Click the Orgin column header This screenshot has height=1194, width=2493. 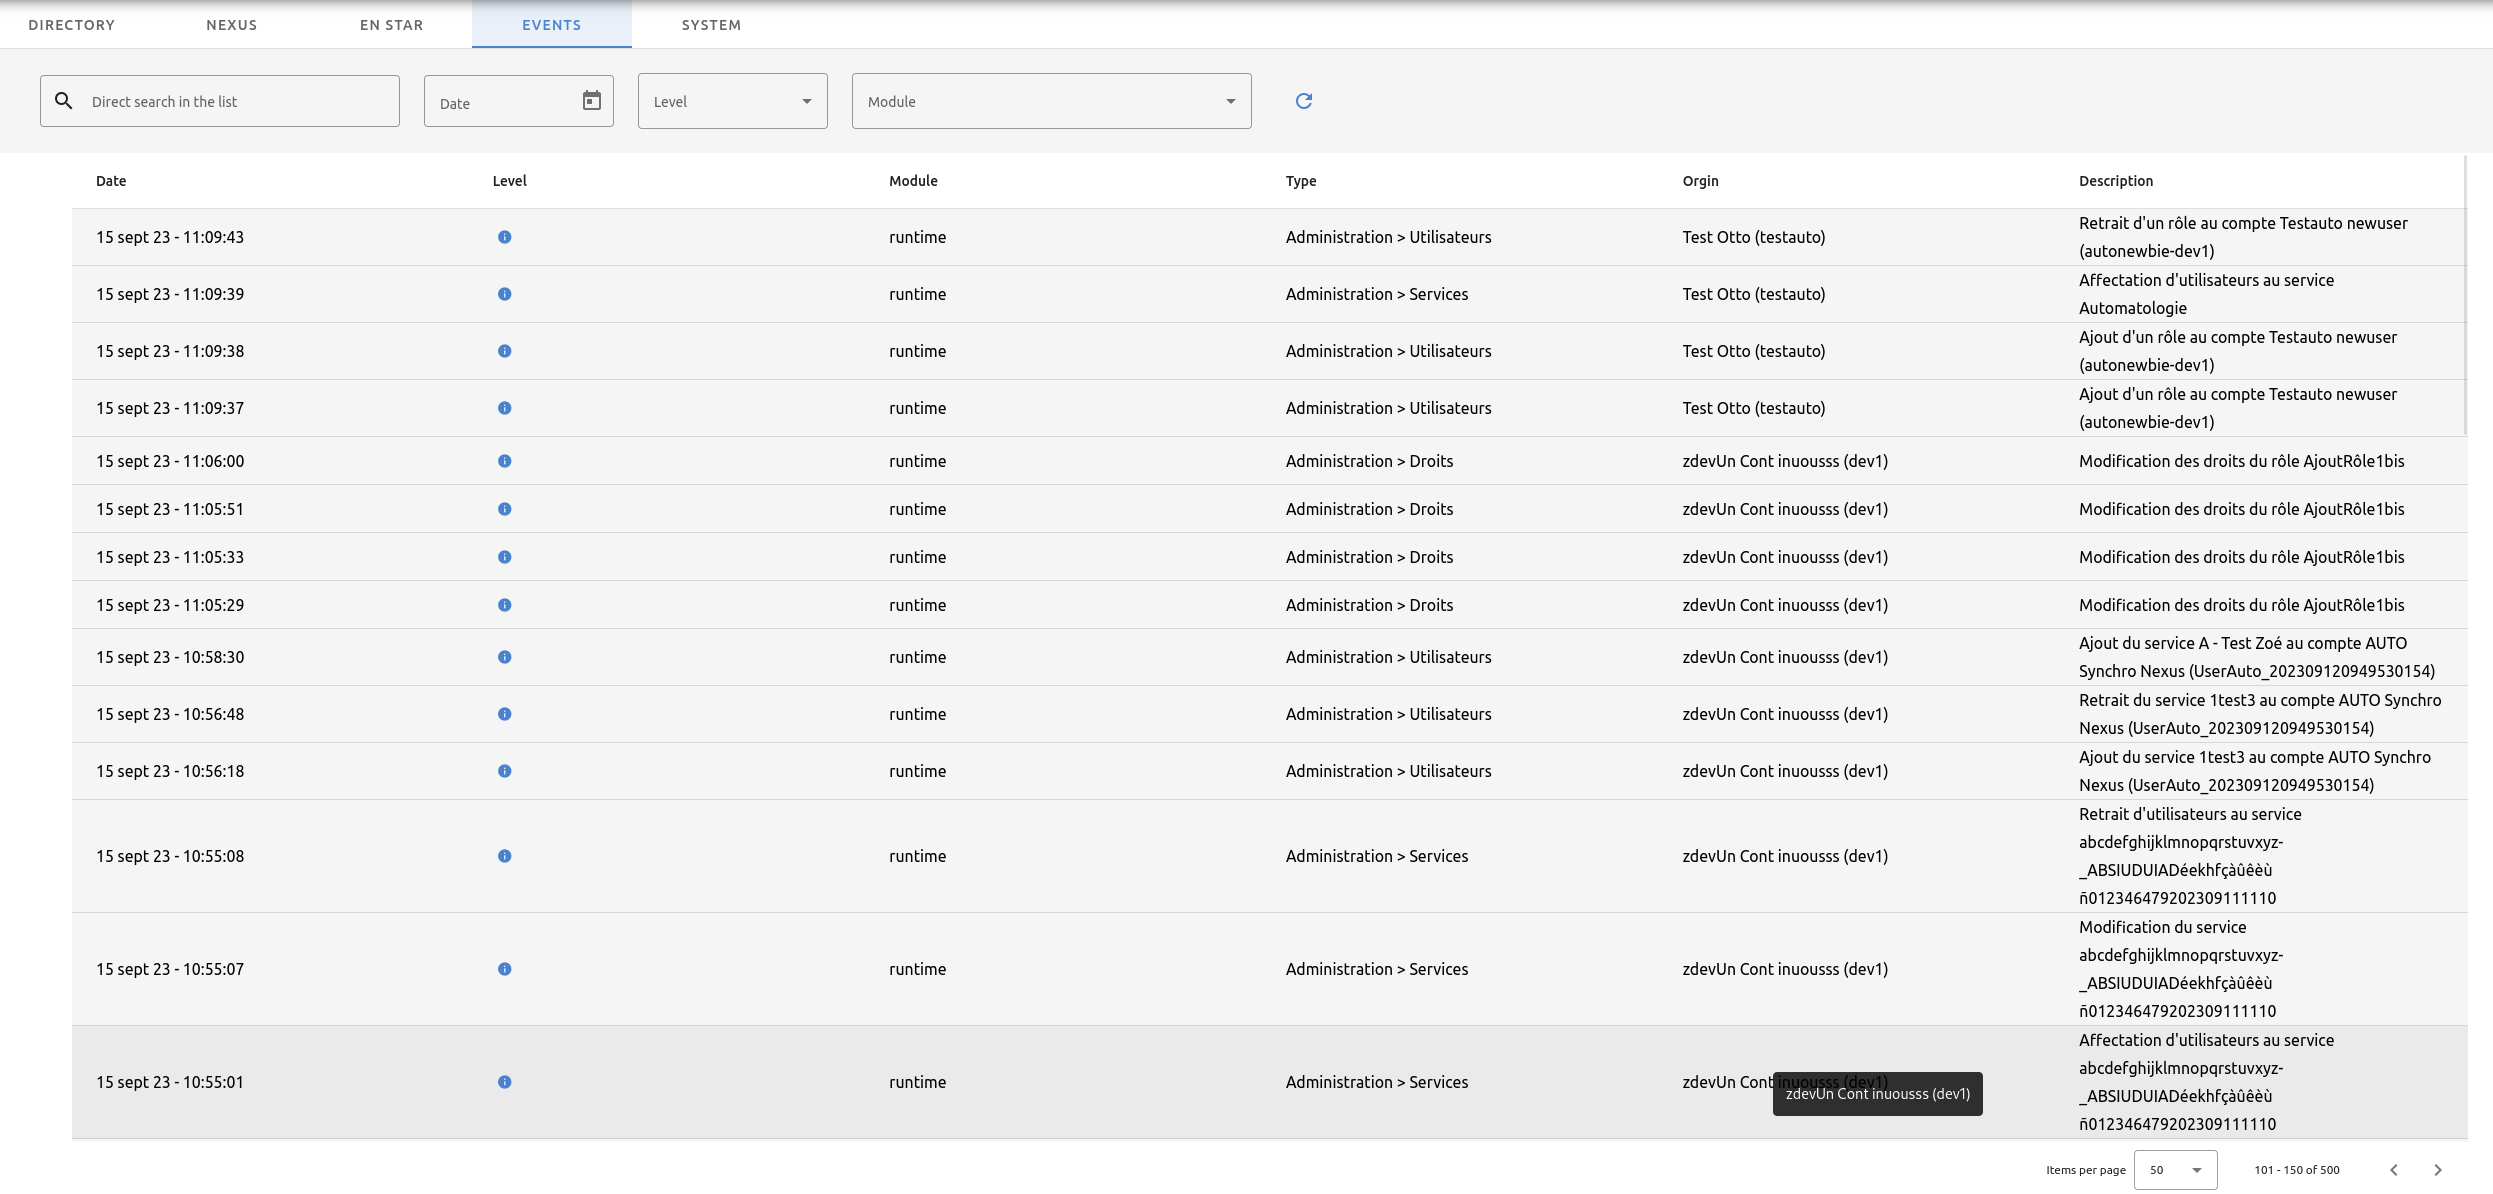[1701, 181]
